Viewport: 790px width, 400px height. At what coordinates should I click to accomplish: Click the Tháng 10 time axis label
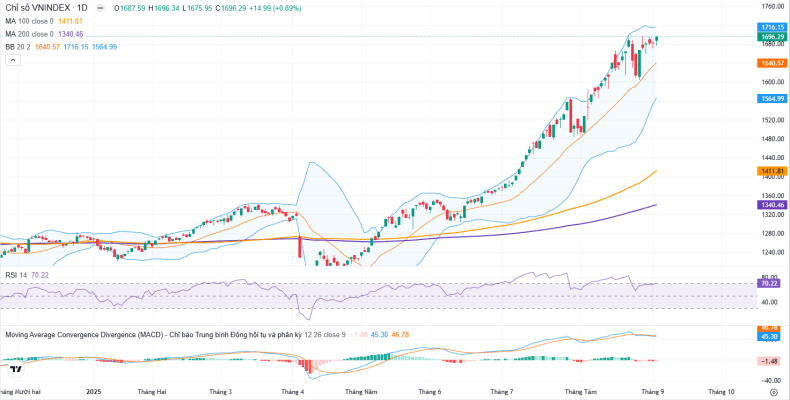pyautogui.click(x=722, y=391)
